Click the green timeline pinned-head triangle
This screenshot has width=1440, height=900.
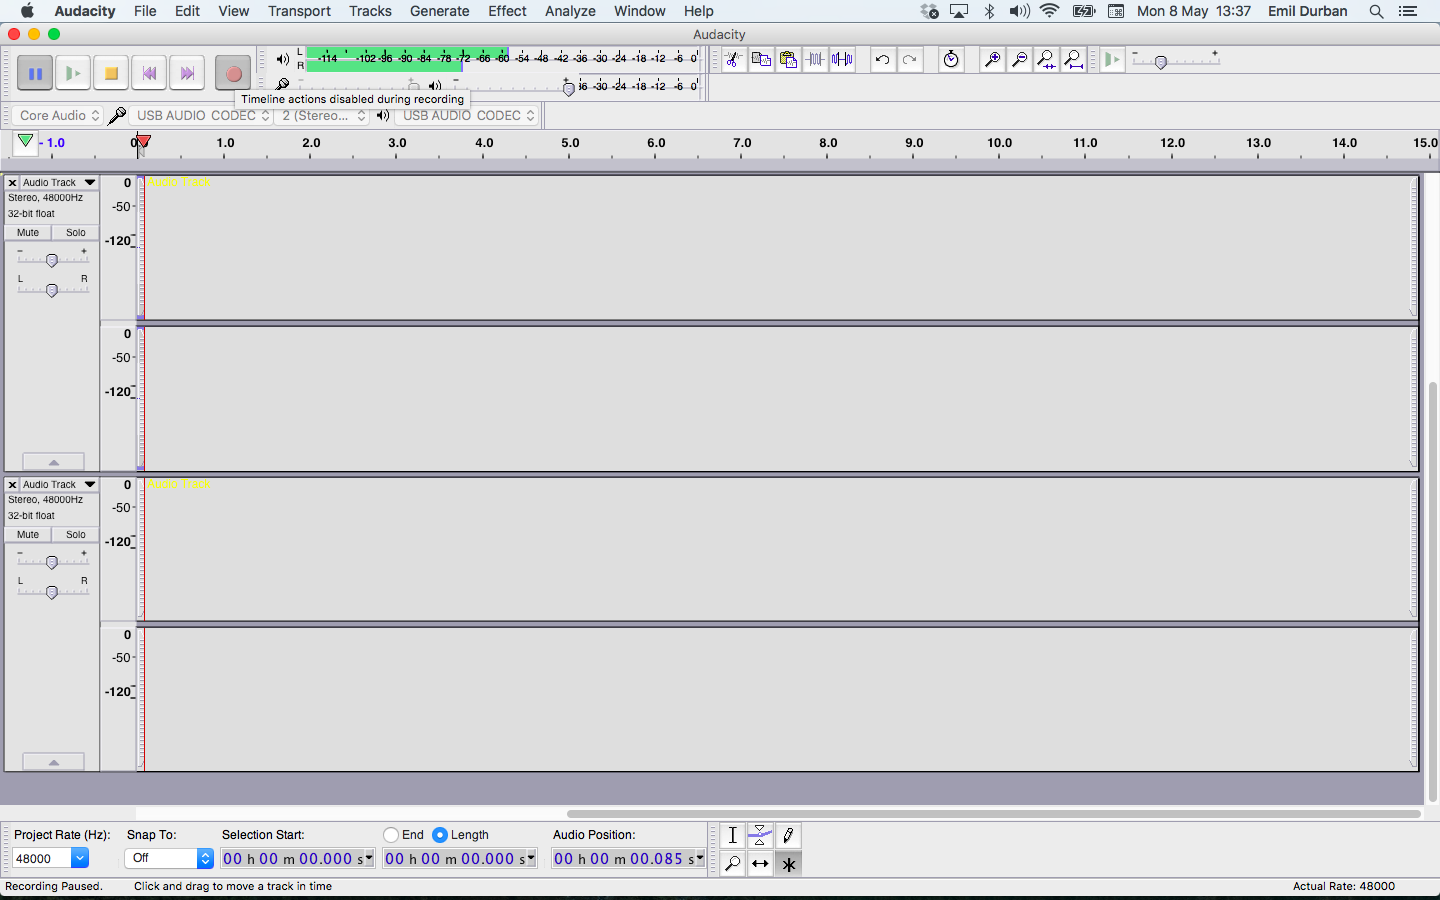[26, 142]
